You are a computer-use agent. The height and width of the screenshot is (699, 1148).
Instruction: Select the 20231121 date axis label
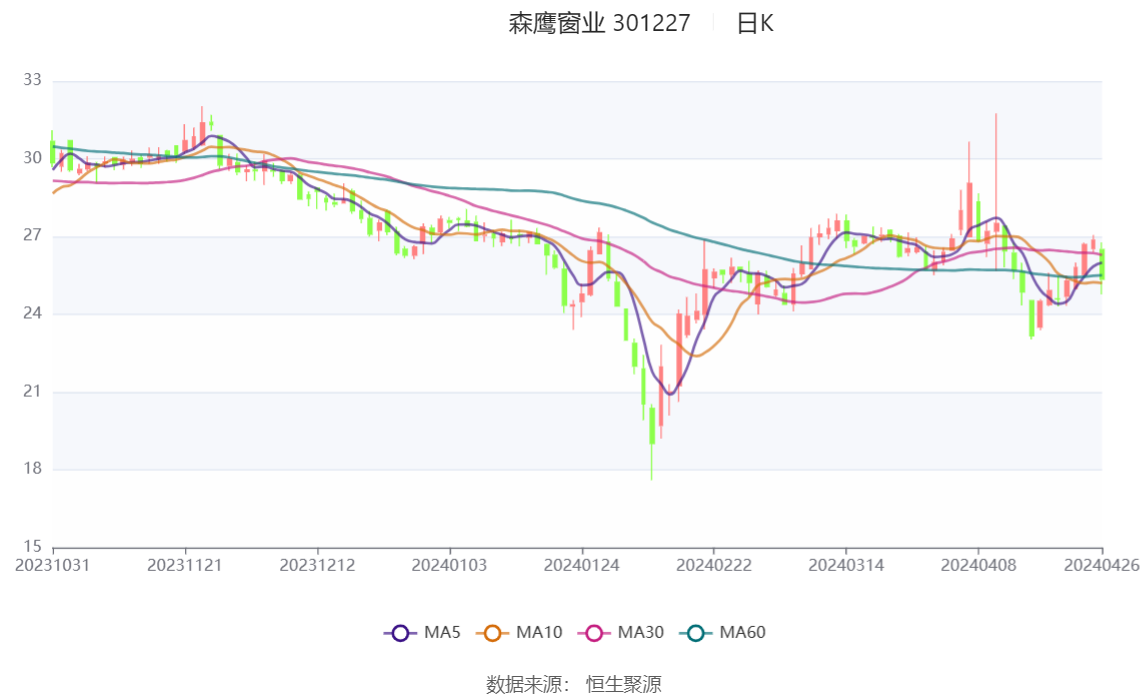click(x=185, y=565)
